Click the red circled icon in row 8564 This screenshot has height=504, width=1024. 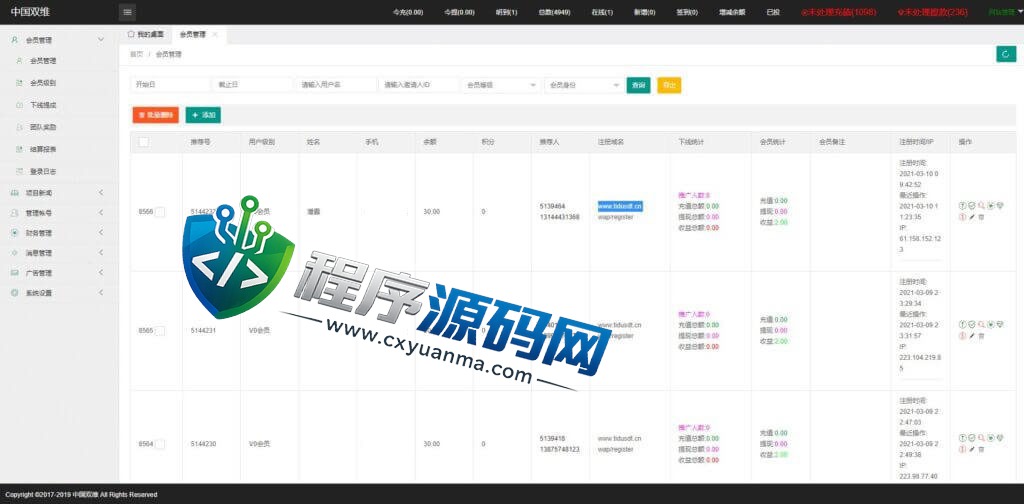(962, 449)
